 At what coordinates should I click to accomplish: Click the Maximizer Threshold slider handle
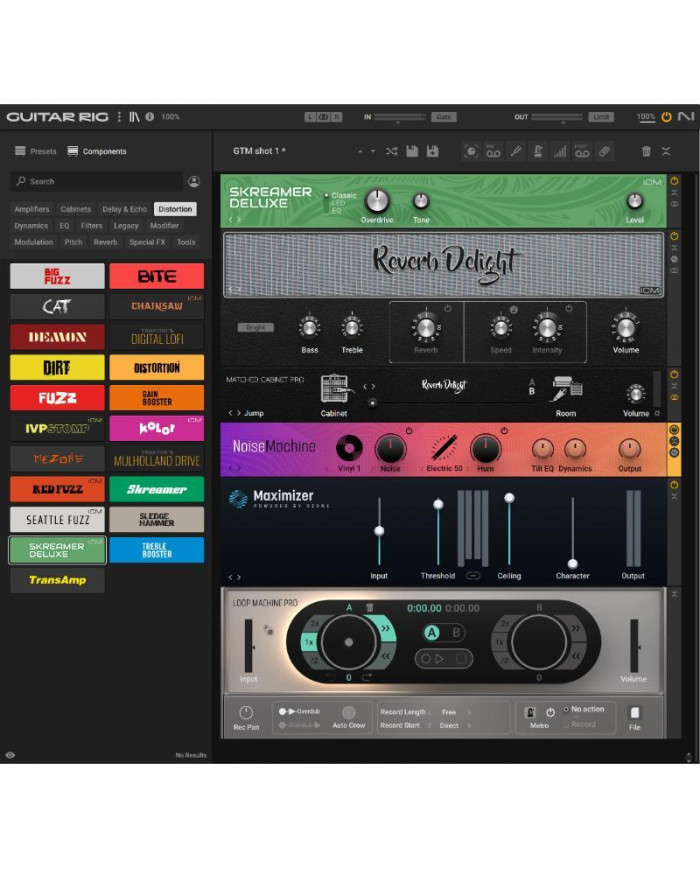438,504
